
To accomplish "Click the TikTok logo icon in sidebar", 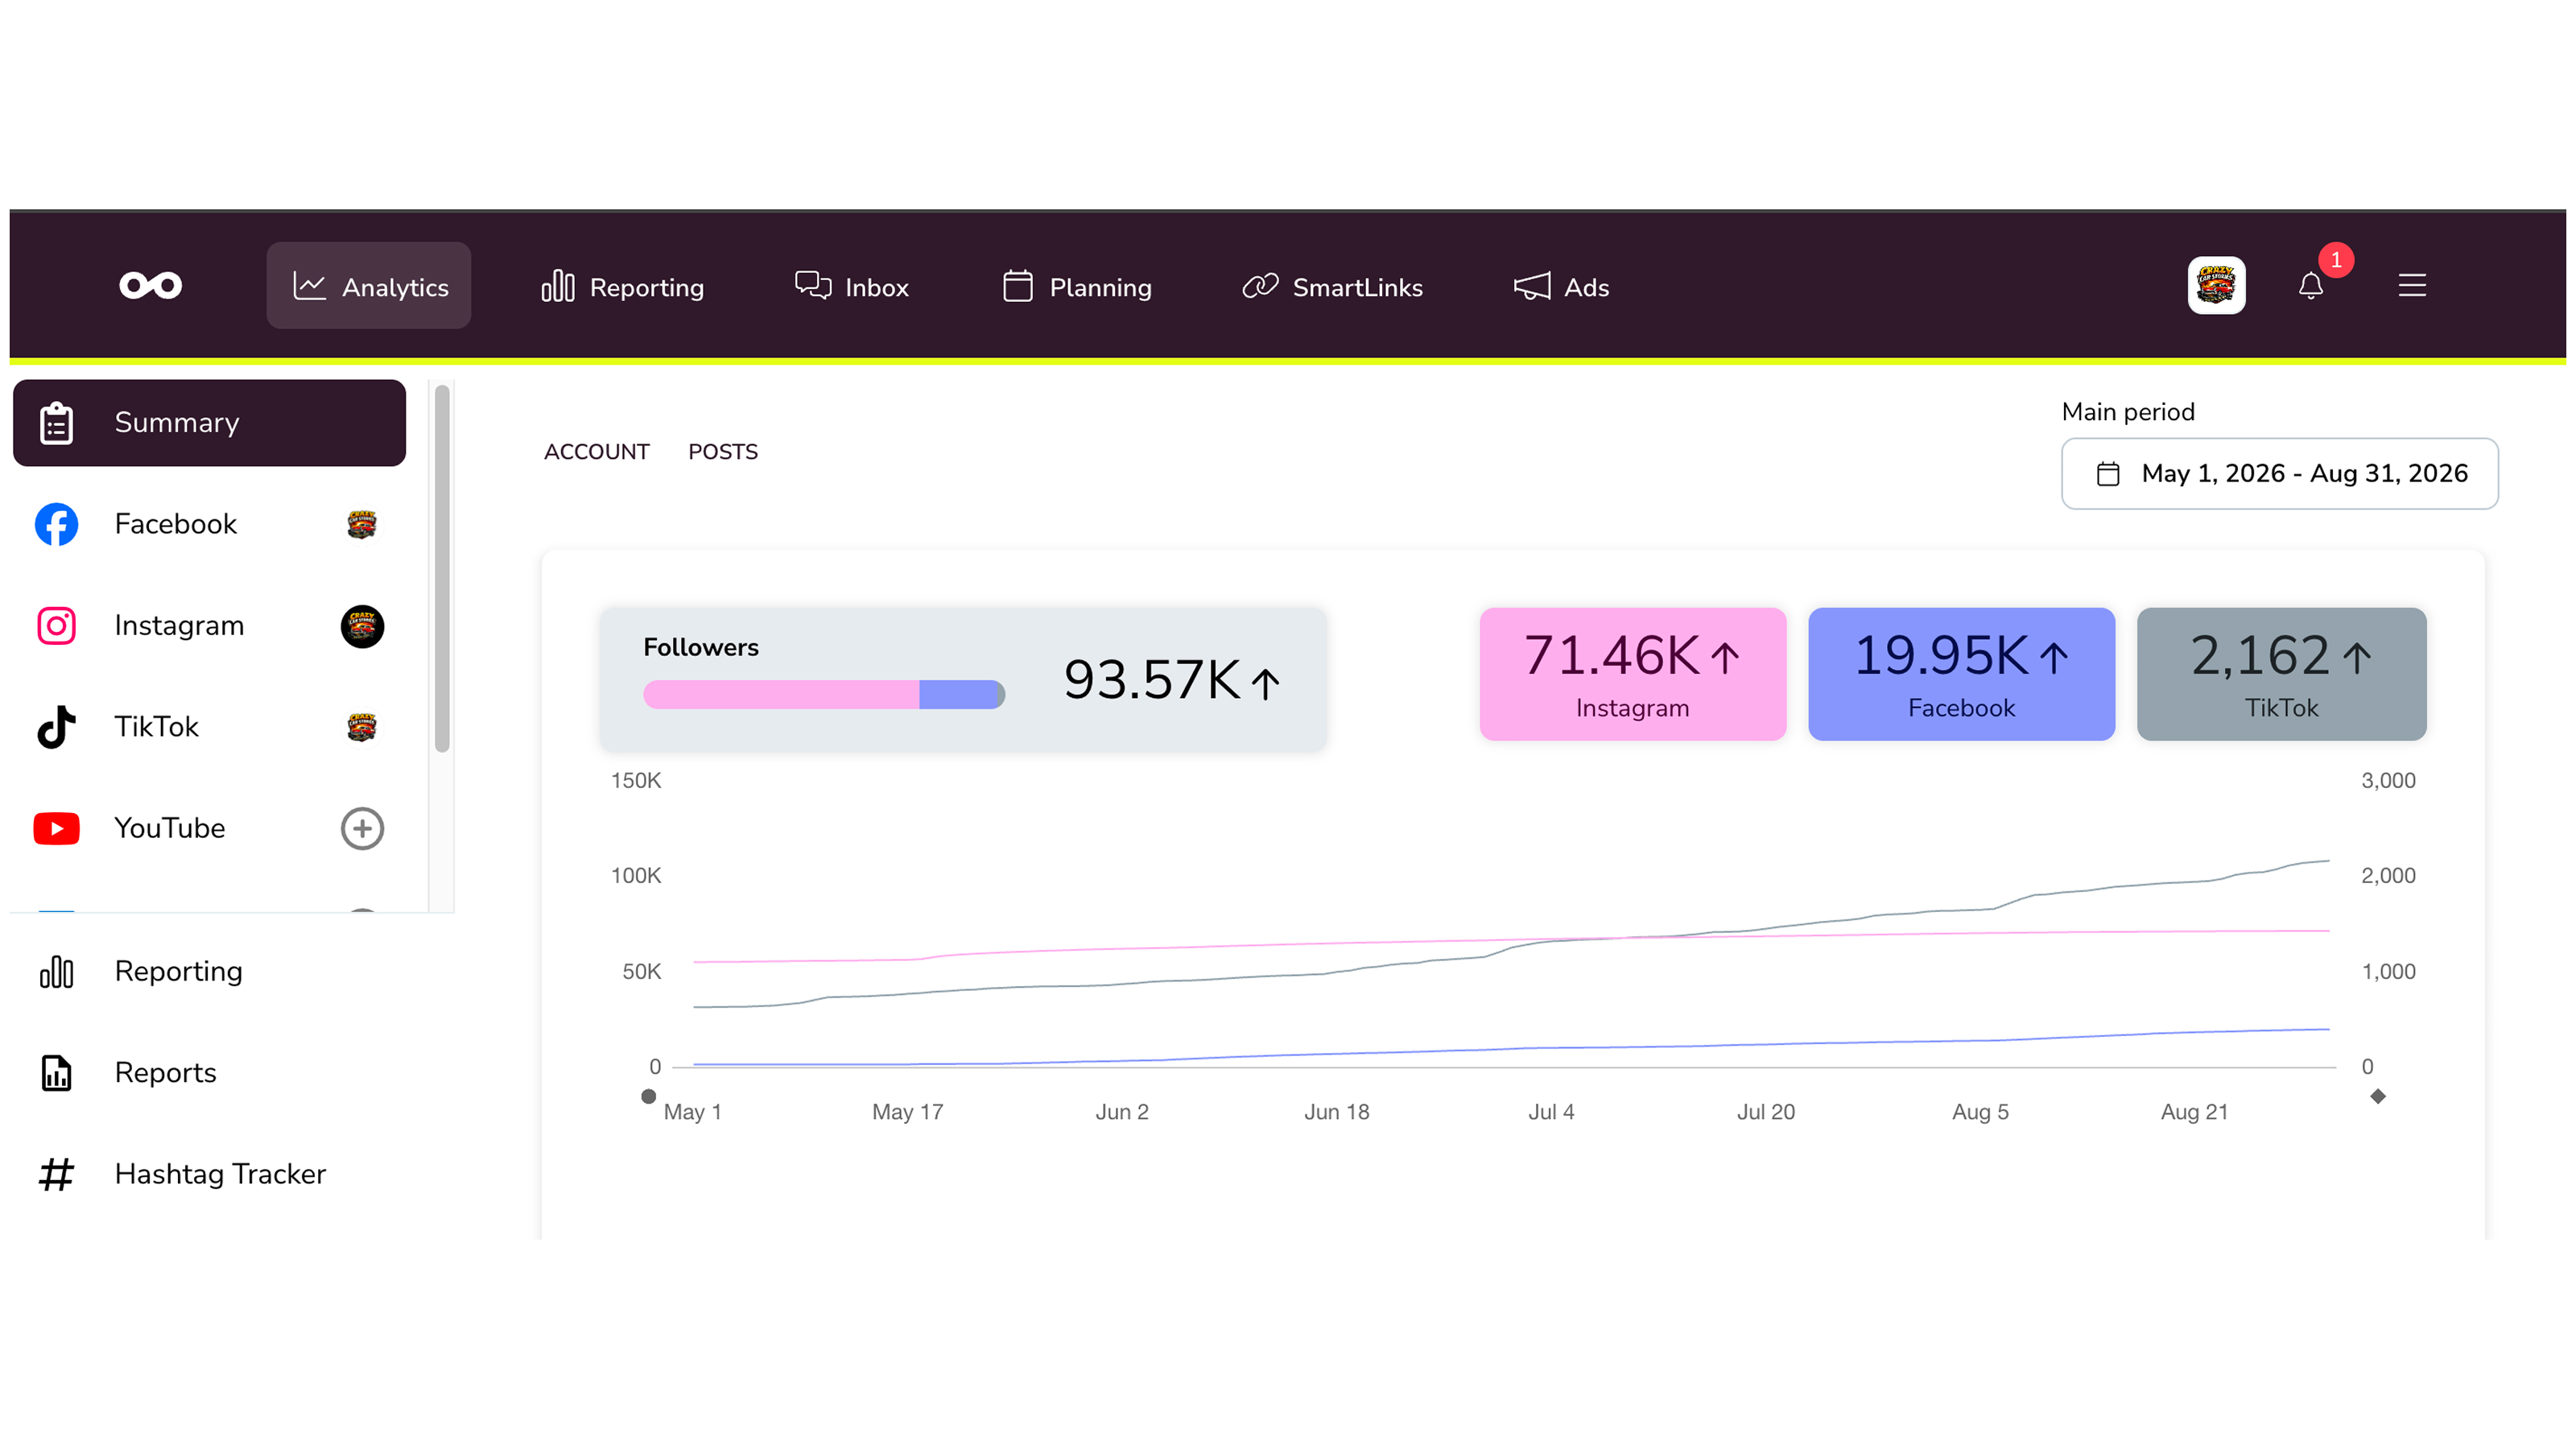I will pyautogui.click(x=56, y=727).
